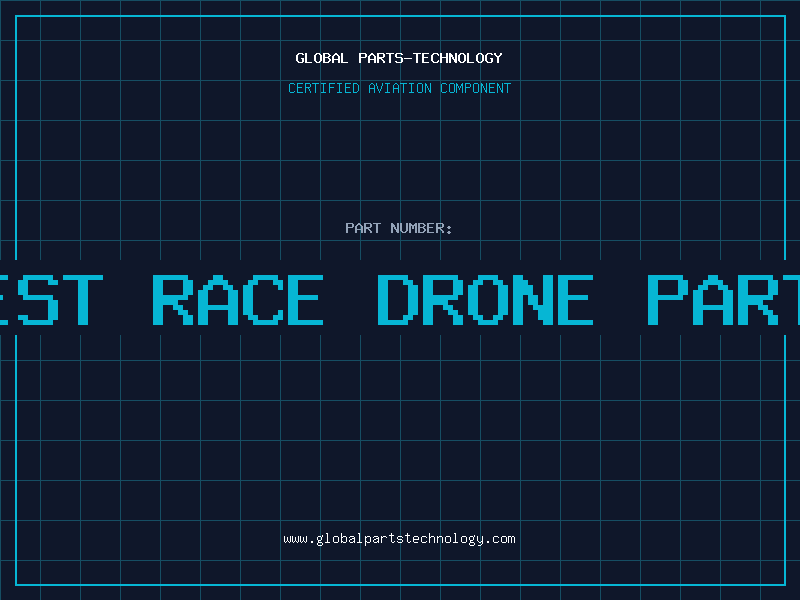Click the GLOBAL PARTS-TECHNOLOGY title text
The width and height of the screenshot is (800, 600).
[399, 58]
